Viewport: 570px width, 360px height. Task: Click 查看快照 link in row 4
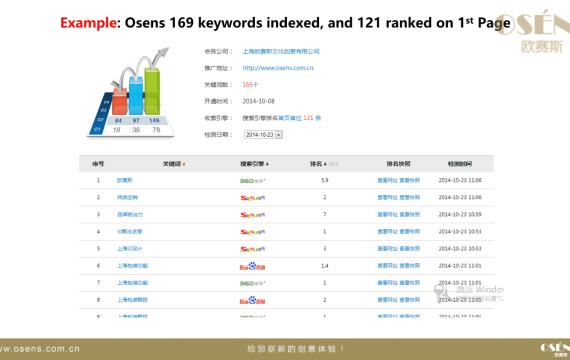coord(410,232)
